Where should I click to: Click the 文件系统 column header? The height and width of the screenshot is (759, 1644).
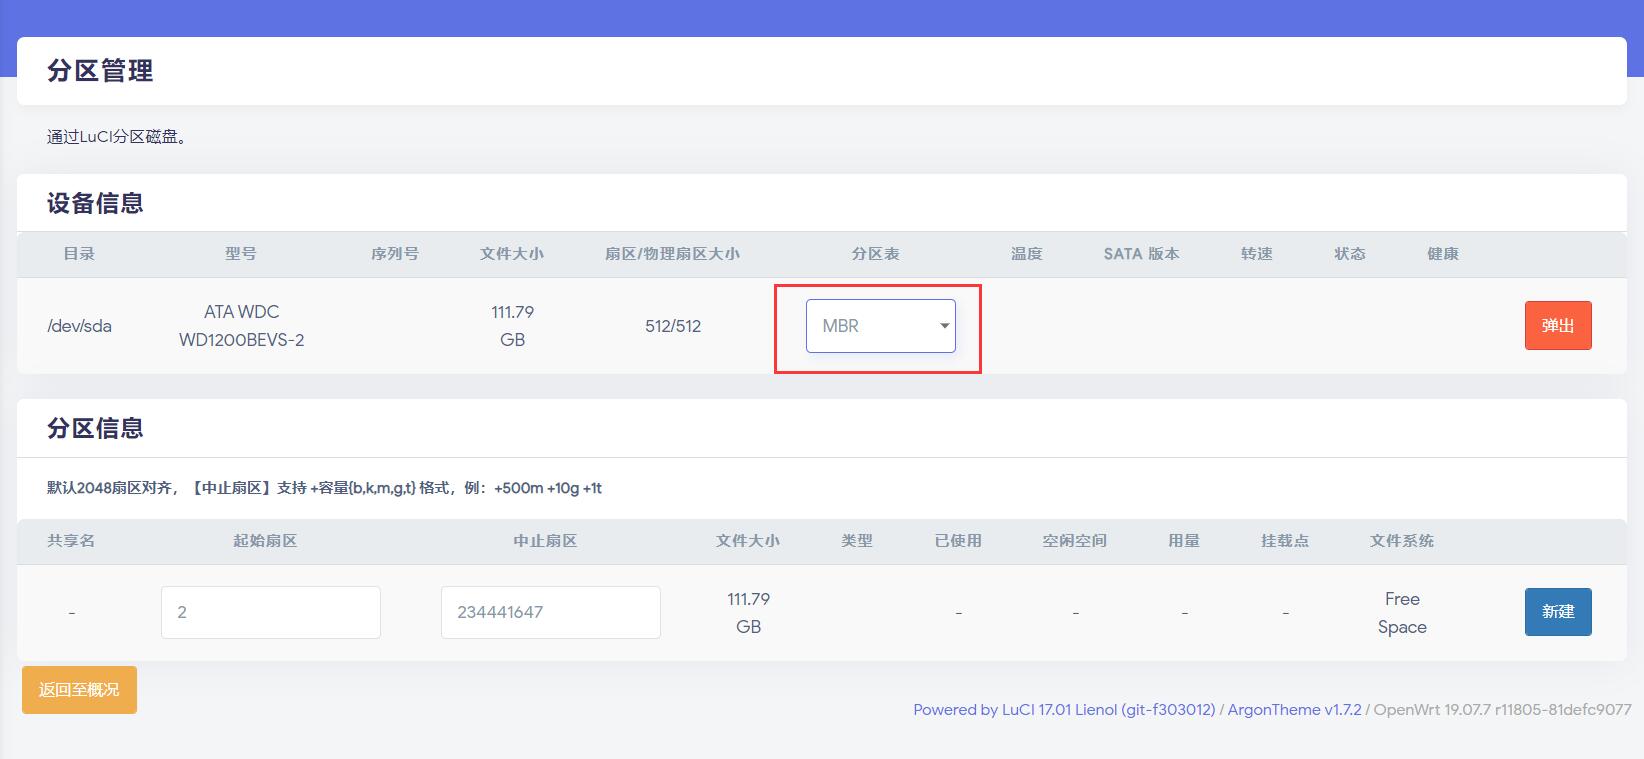click(x=1401, y=541)
